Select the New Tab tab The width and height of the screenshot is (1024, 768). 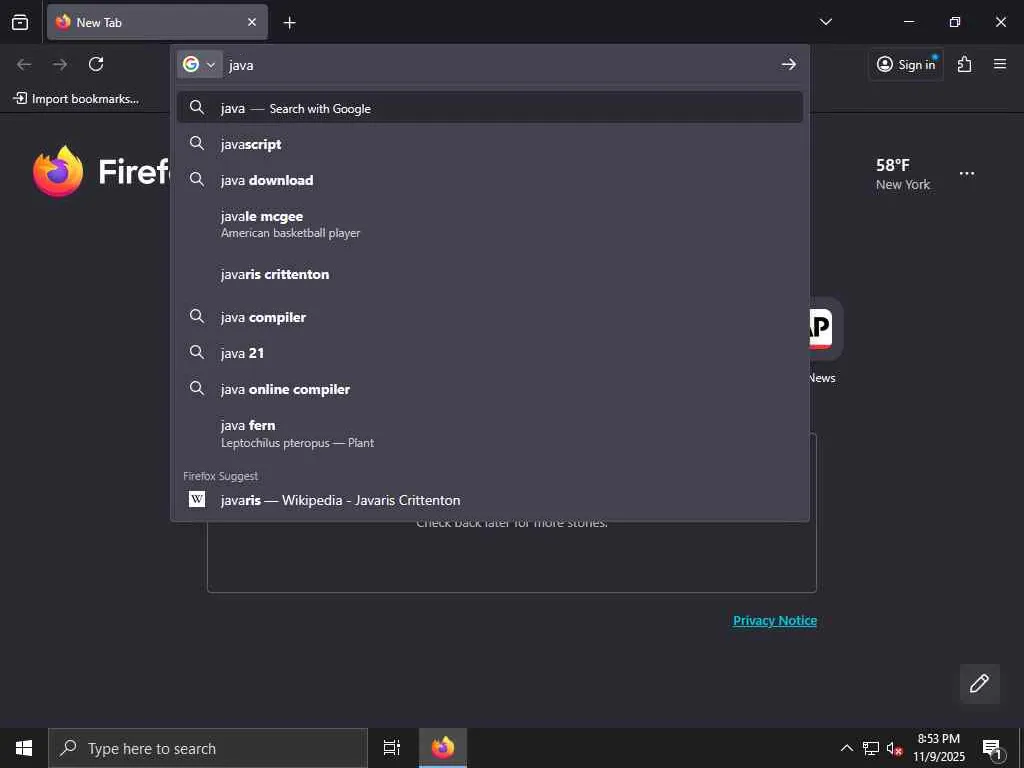coord(157,22)
